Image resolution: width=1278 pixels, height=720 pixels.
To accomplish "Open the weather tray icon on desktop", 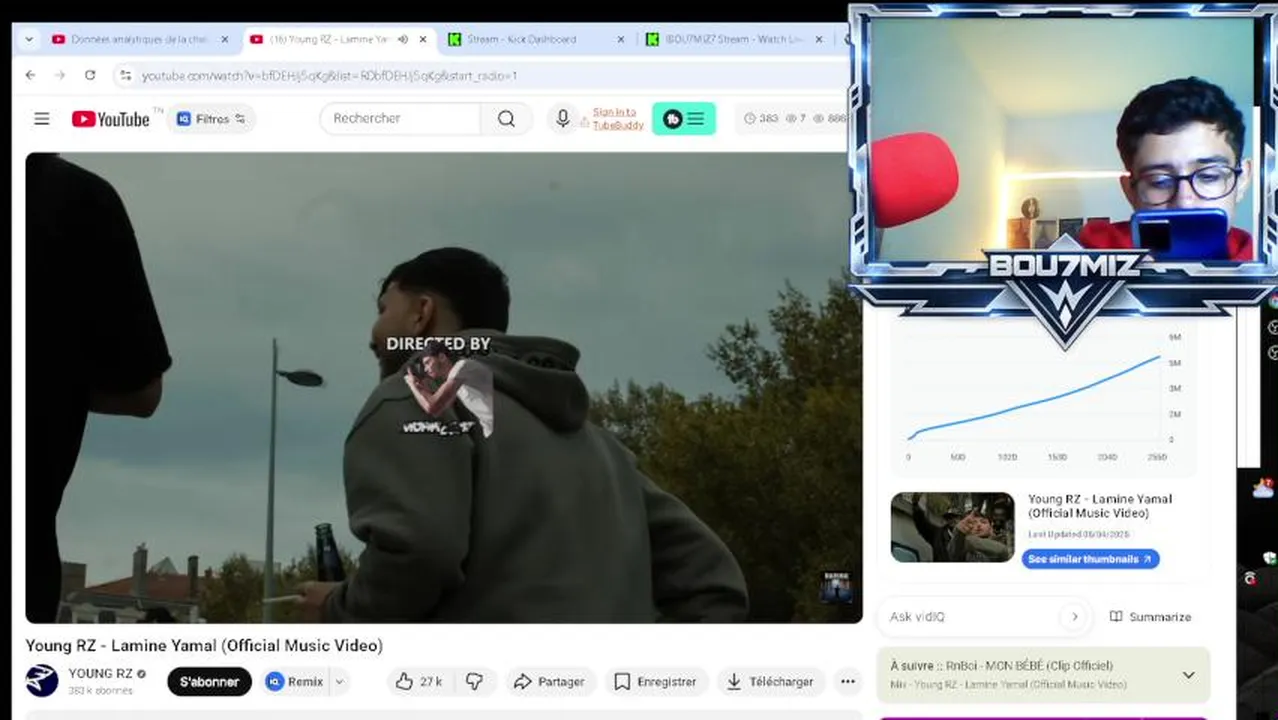I will (x=1264, y=489).
